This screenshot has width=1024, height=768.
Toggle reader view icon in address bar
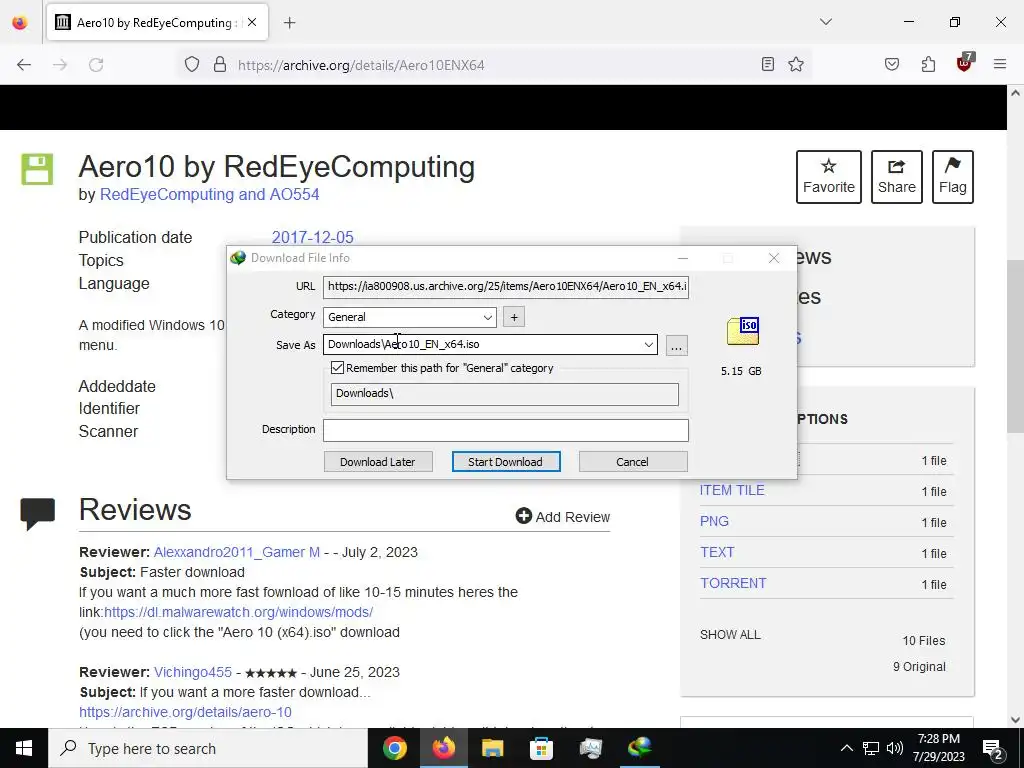coord(768,64)
